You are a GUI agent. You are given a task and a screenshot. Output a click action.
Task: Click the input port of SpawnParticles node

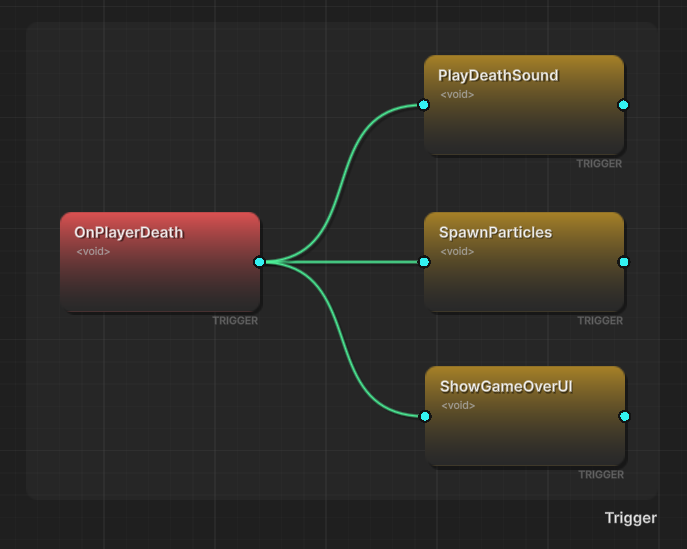click(x=424, y=262)
